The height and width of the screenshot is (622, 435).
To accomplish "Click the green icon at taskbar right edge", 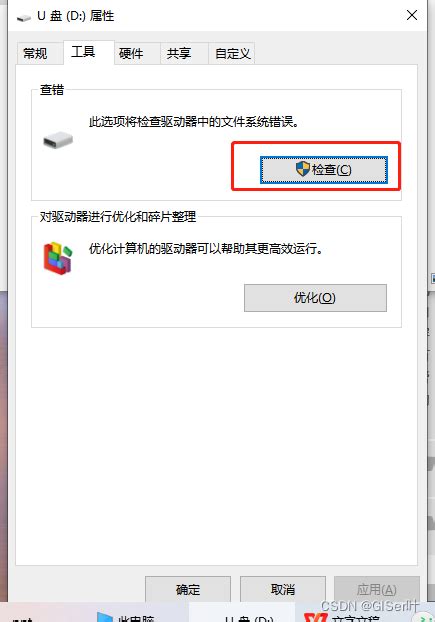I will tap(427, 618).
